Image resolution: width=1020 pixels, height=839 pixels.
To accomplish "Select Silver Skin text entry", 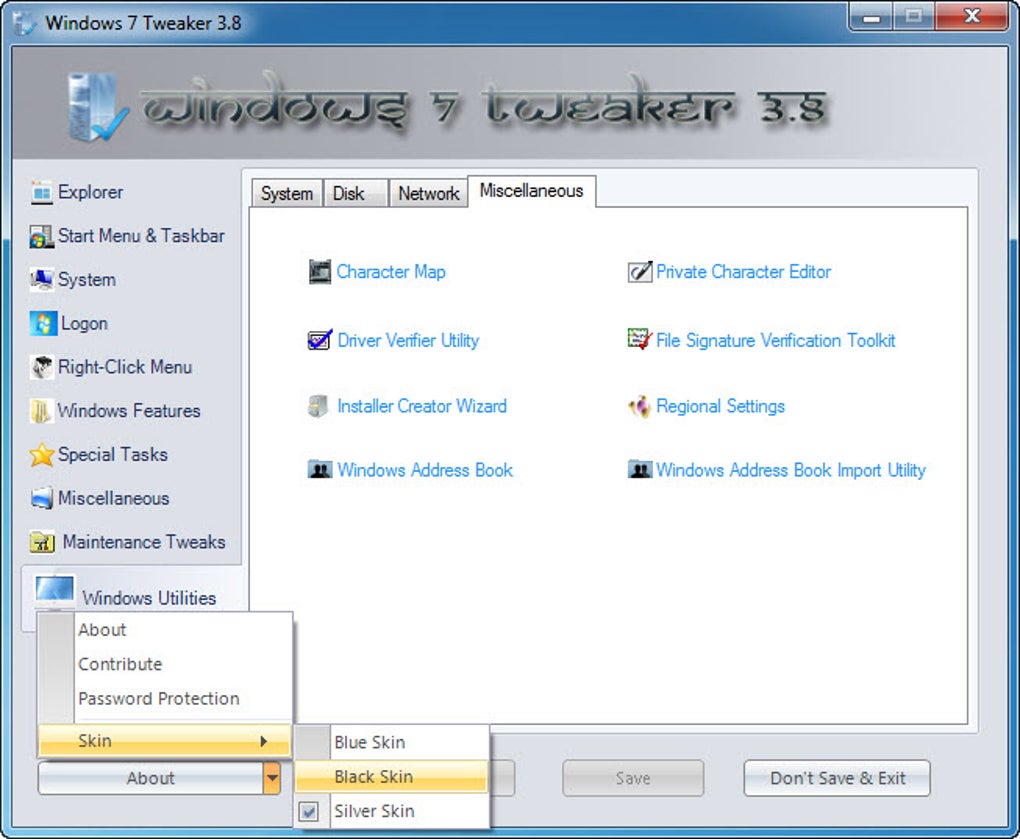I will [x=374, y=811].
